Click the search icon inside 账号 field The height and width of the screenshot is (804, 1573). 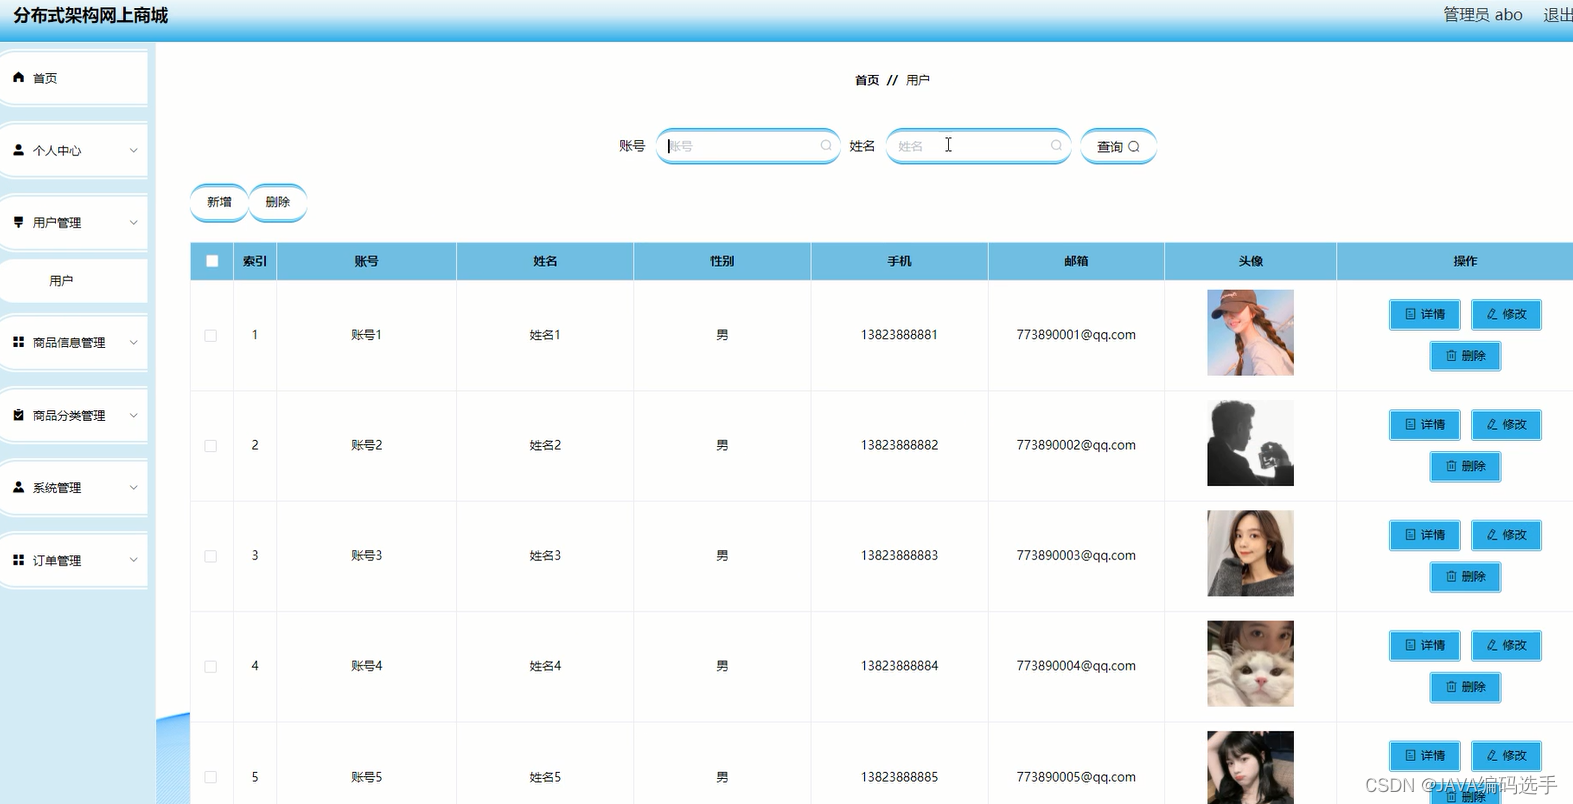826,146
